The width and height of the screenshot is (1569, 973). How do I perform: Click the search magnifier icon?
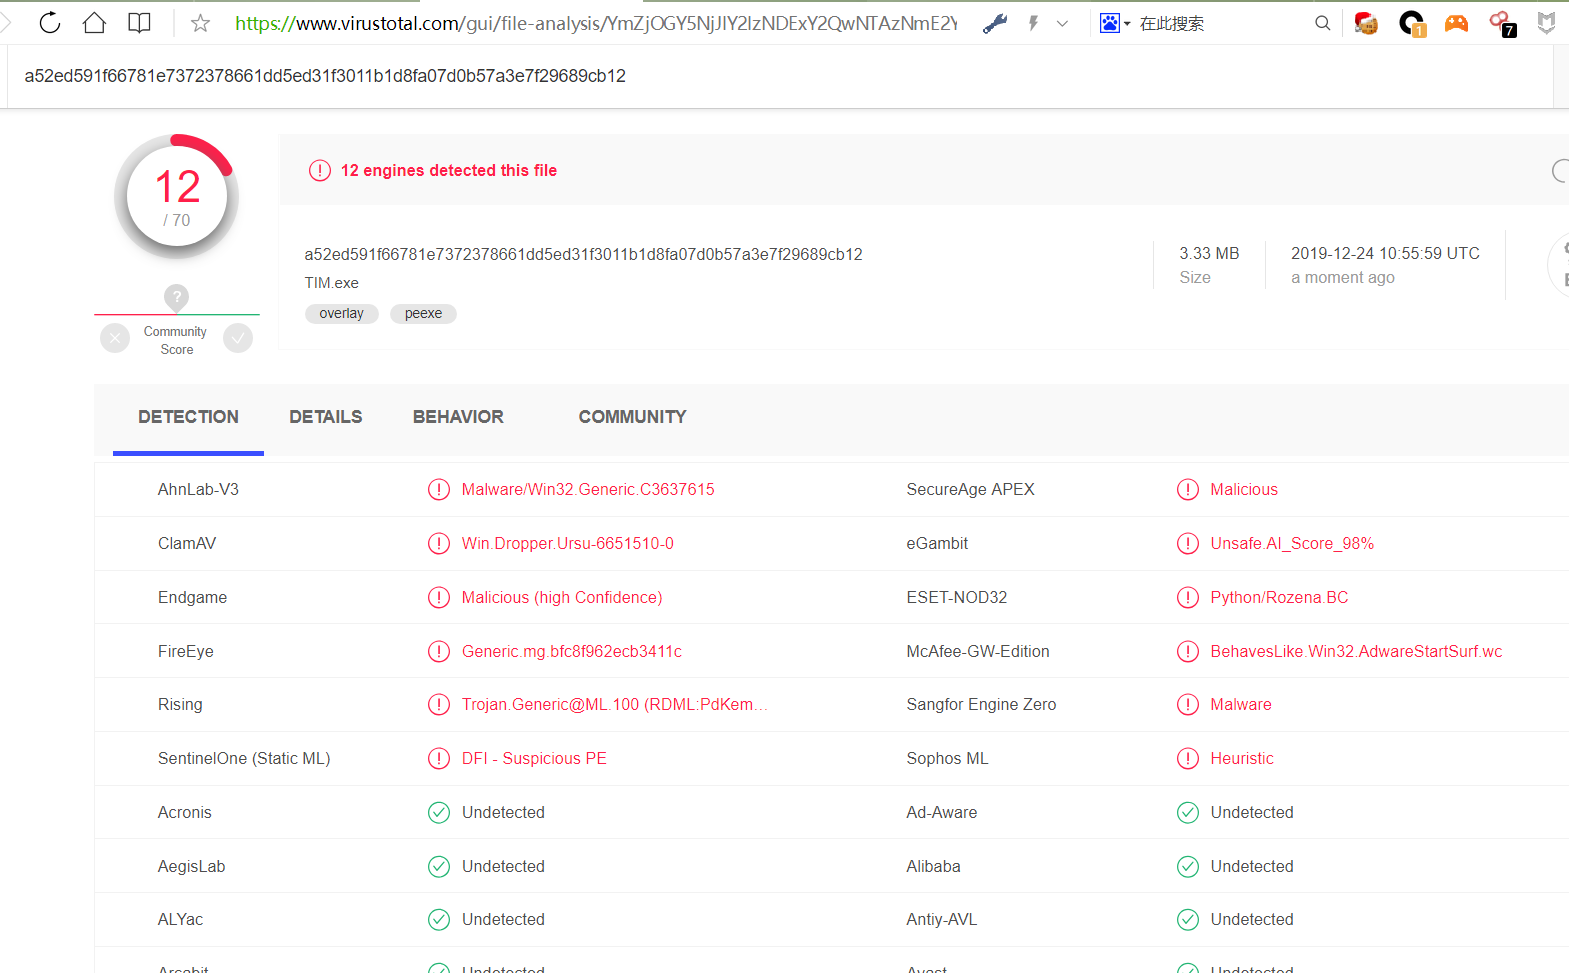(x=1322, y=23)
